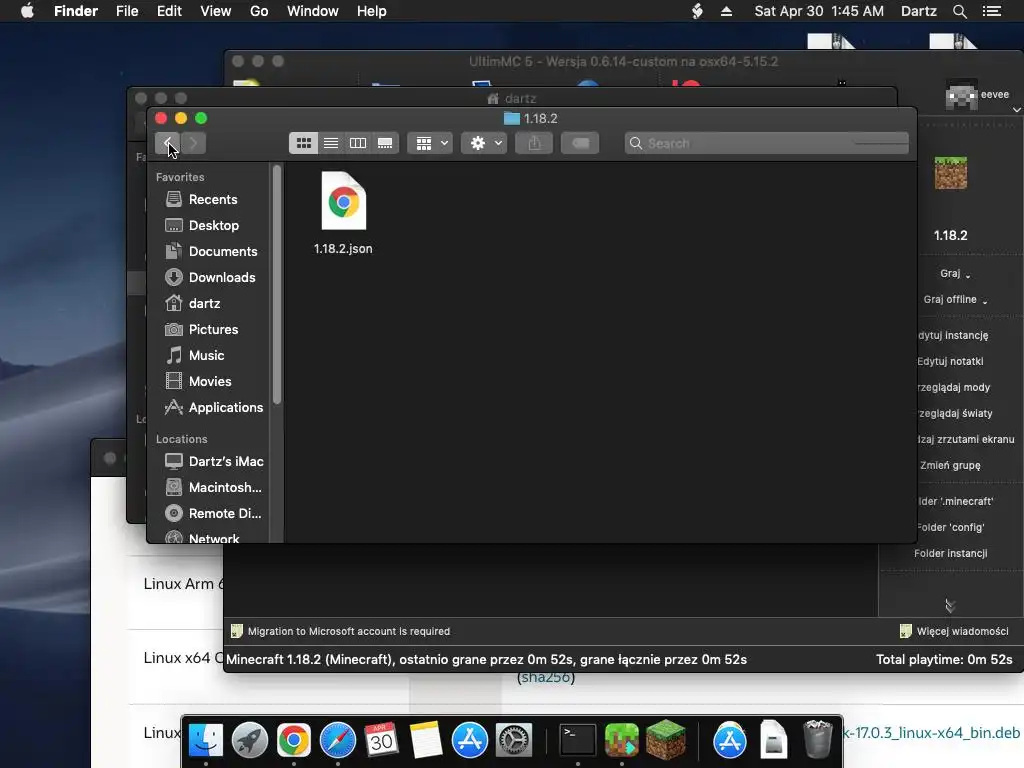Open the Go menu
Screen dimensions: 1024x768
pos(259,11)
